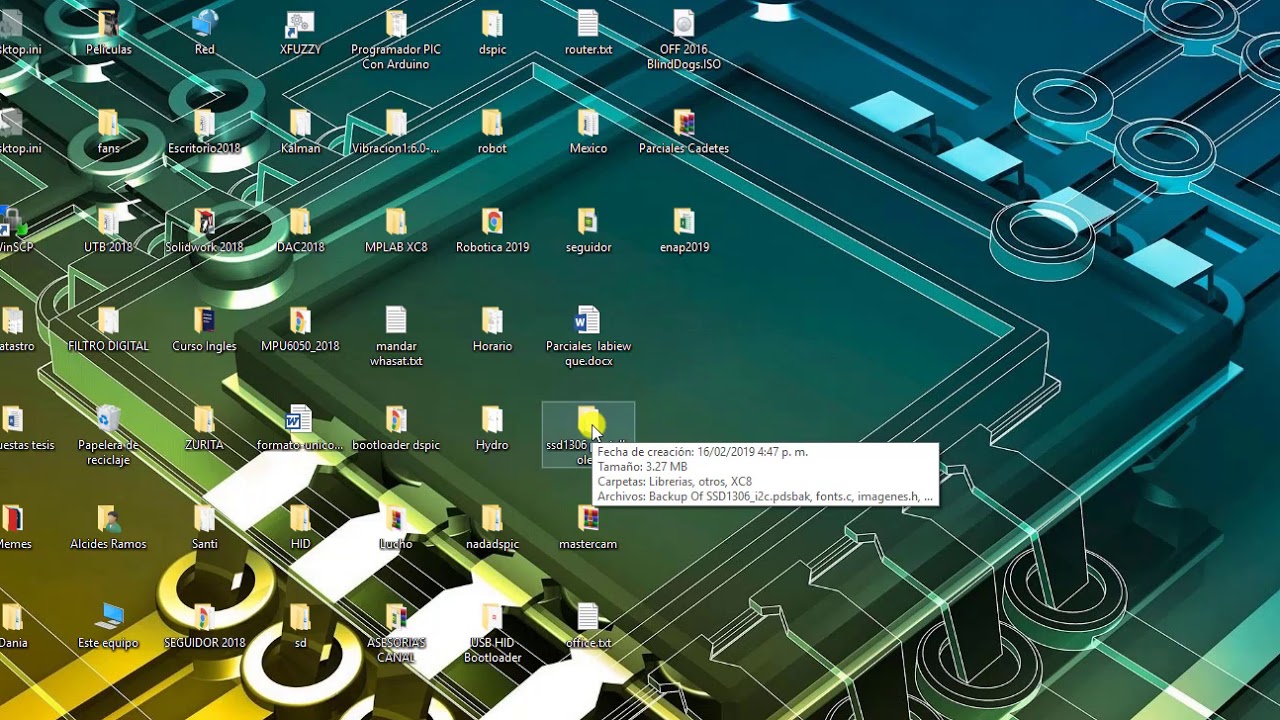Select the formato unico Word document

click(300, 420)
